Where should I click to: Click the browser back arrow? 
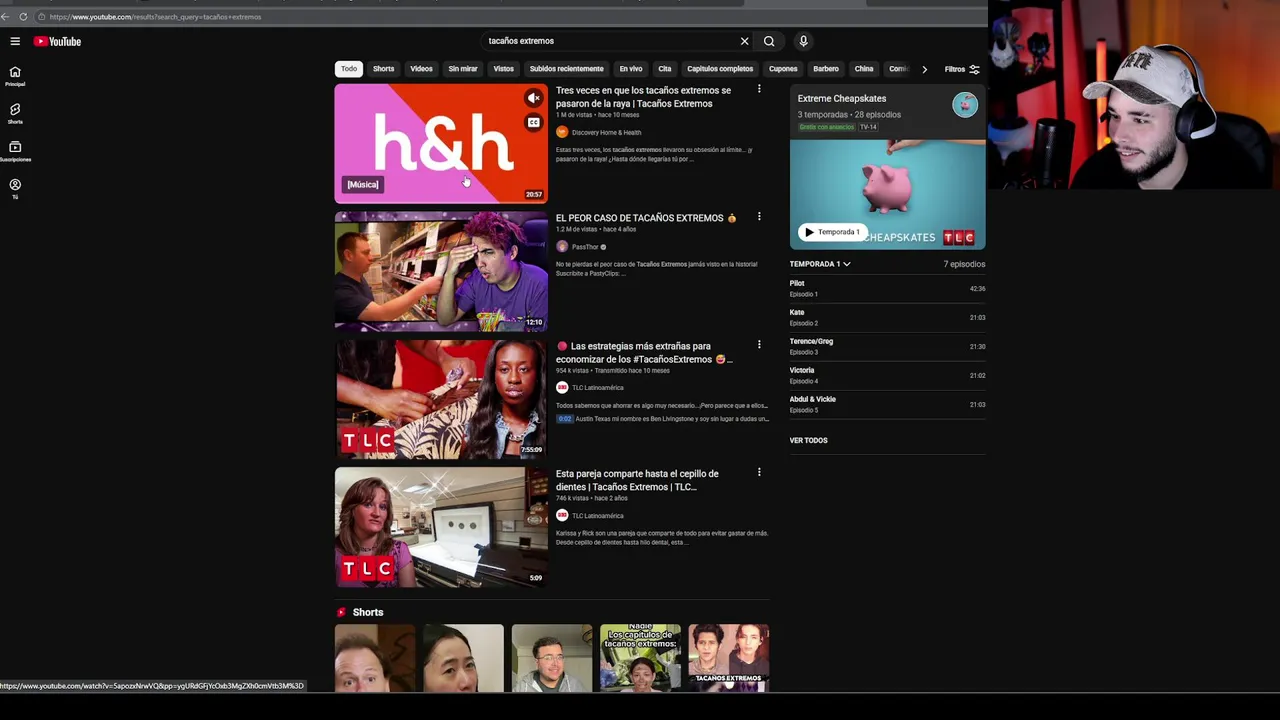pyautogui.click(x=6, y=16)
